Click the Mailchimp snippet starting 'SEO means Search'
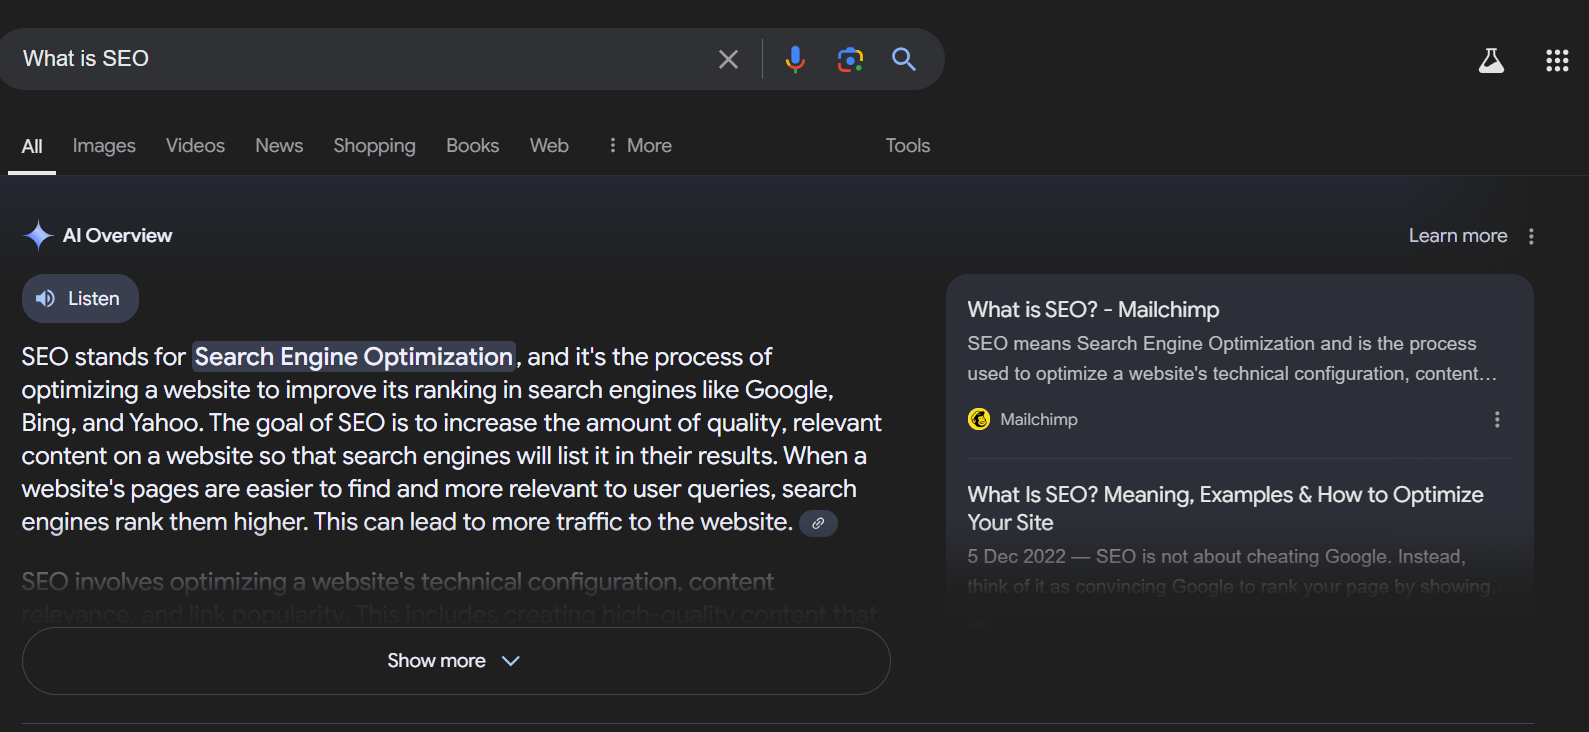 (1232, 358)
